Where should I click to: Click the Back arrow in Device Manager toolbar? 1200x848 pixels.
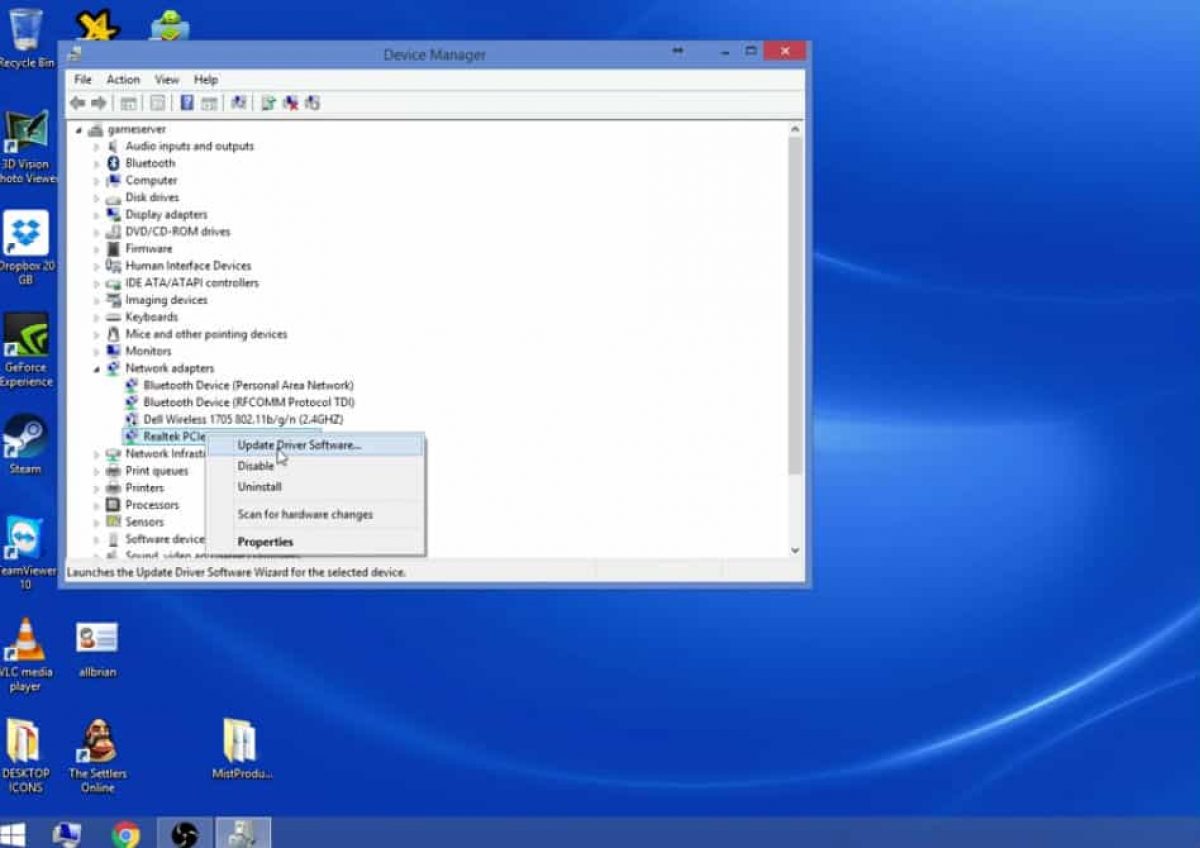point(77,103)
